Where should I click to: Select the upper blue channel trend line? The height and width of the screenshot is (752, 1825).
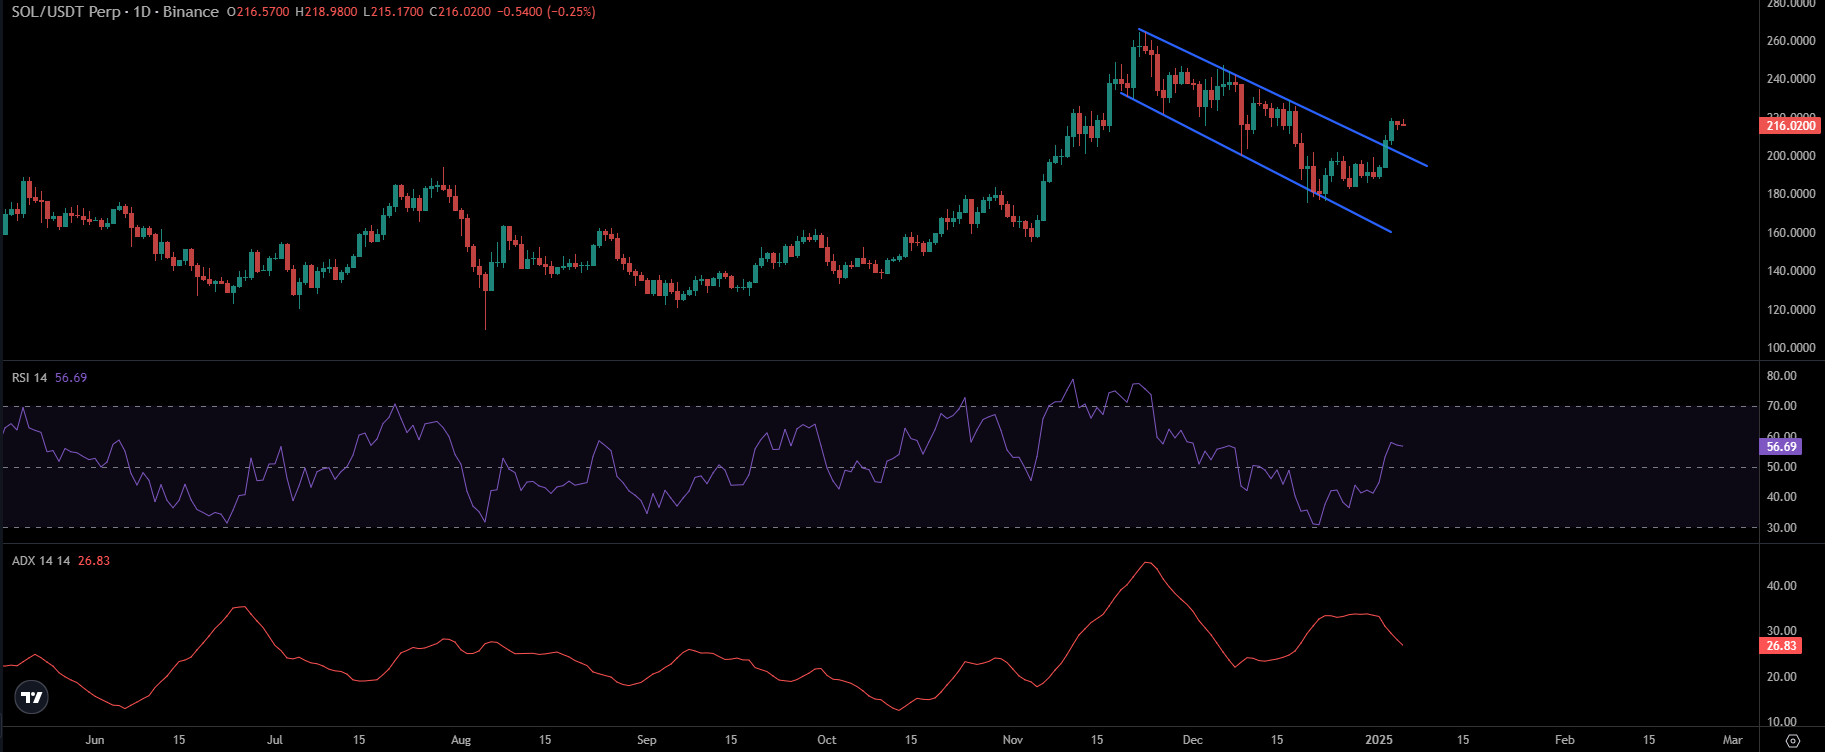1283,99
